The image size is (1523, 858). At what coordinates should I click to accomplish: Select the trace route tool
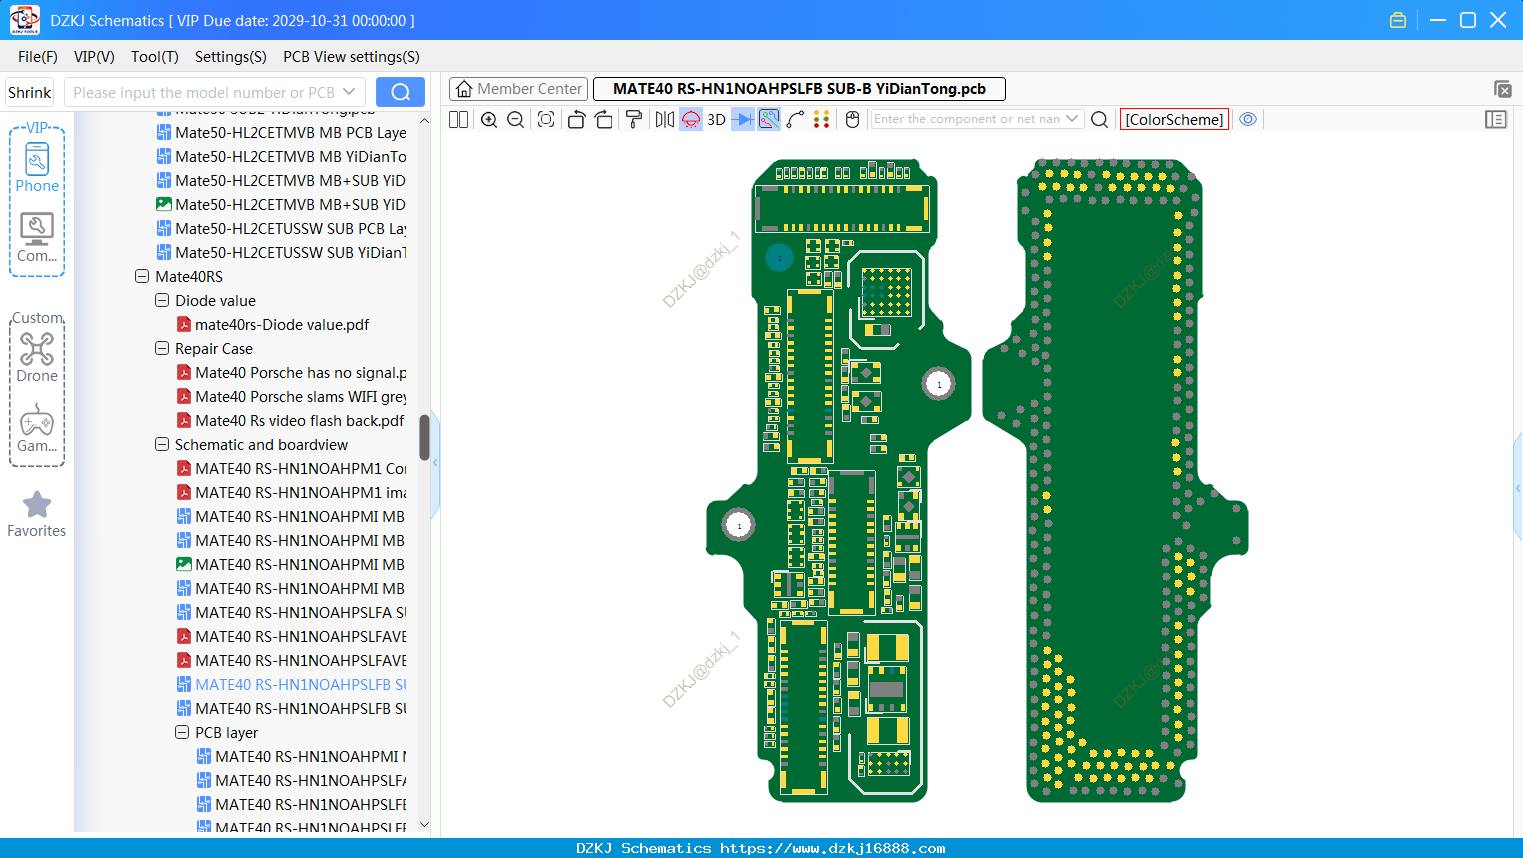click(x=795, y=119)
